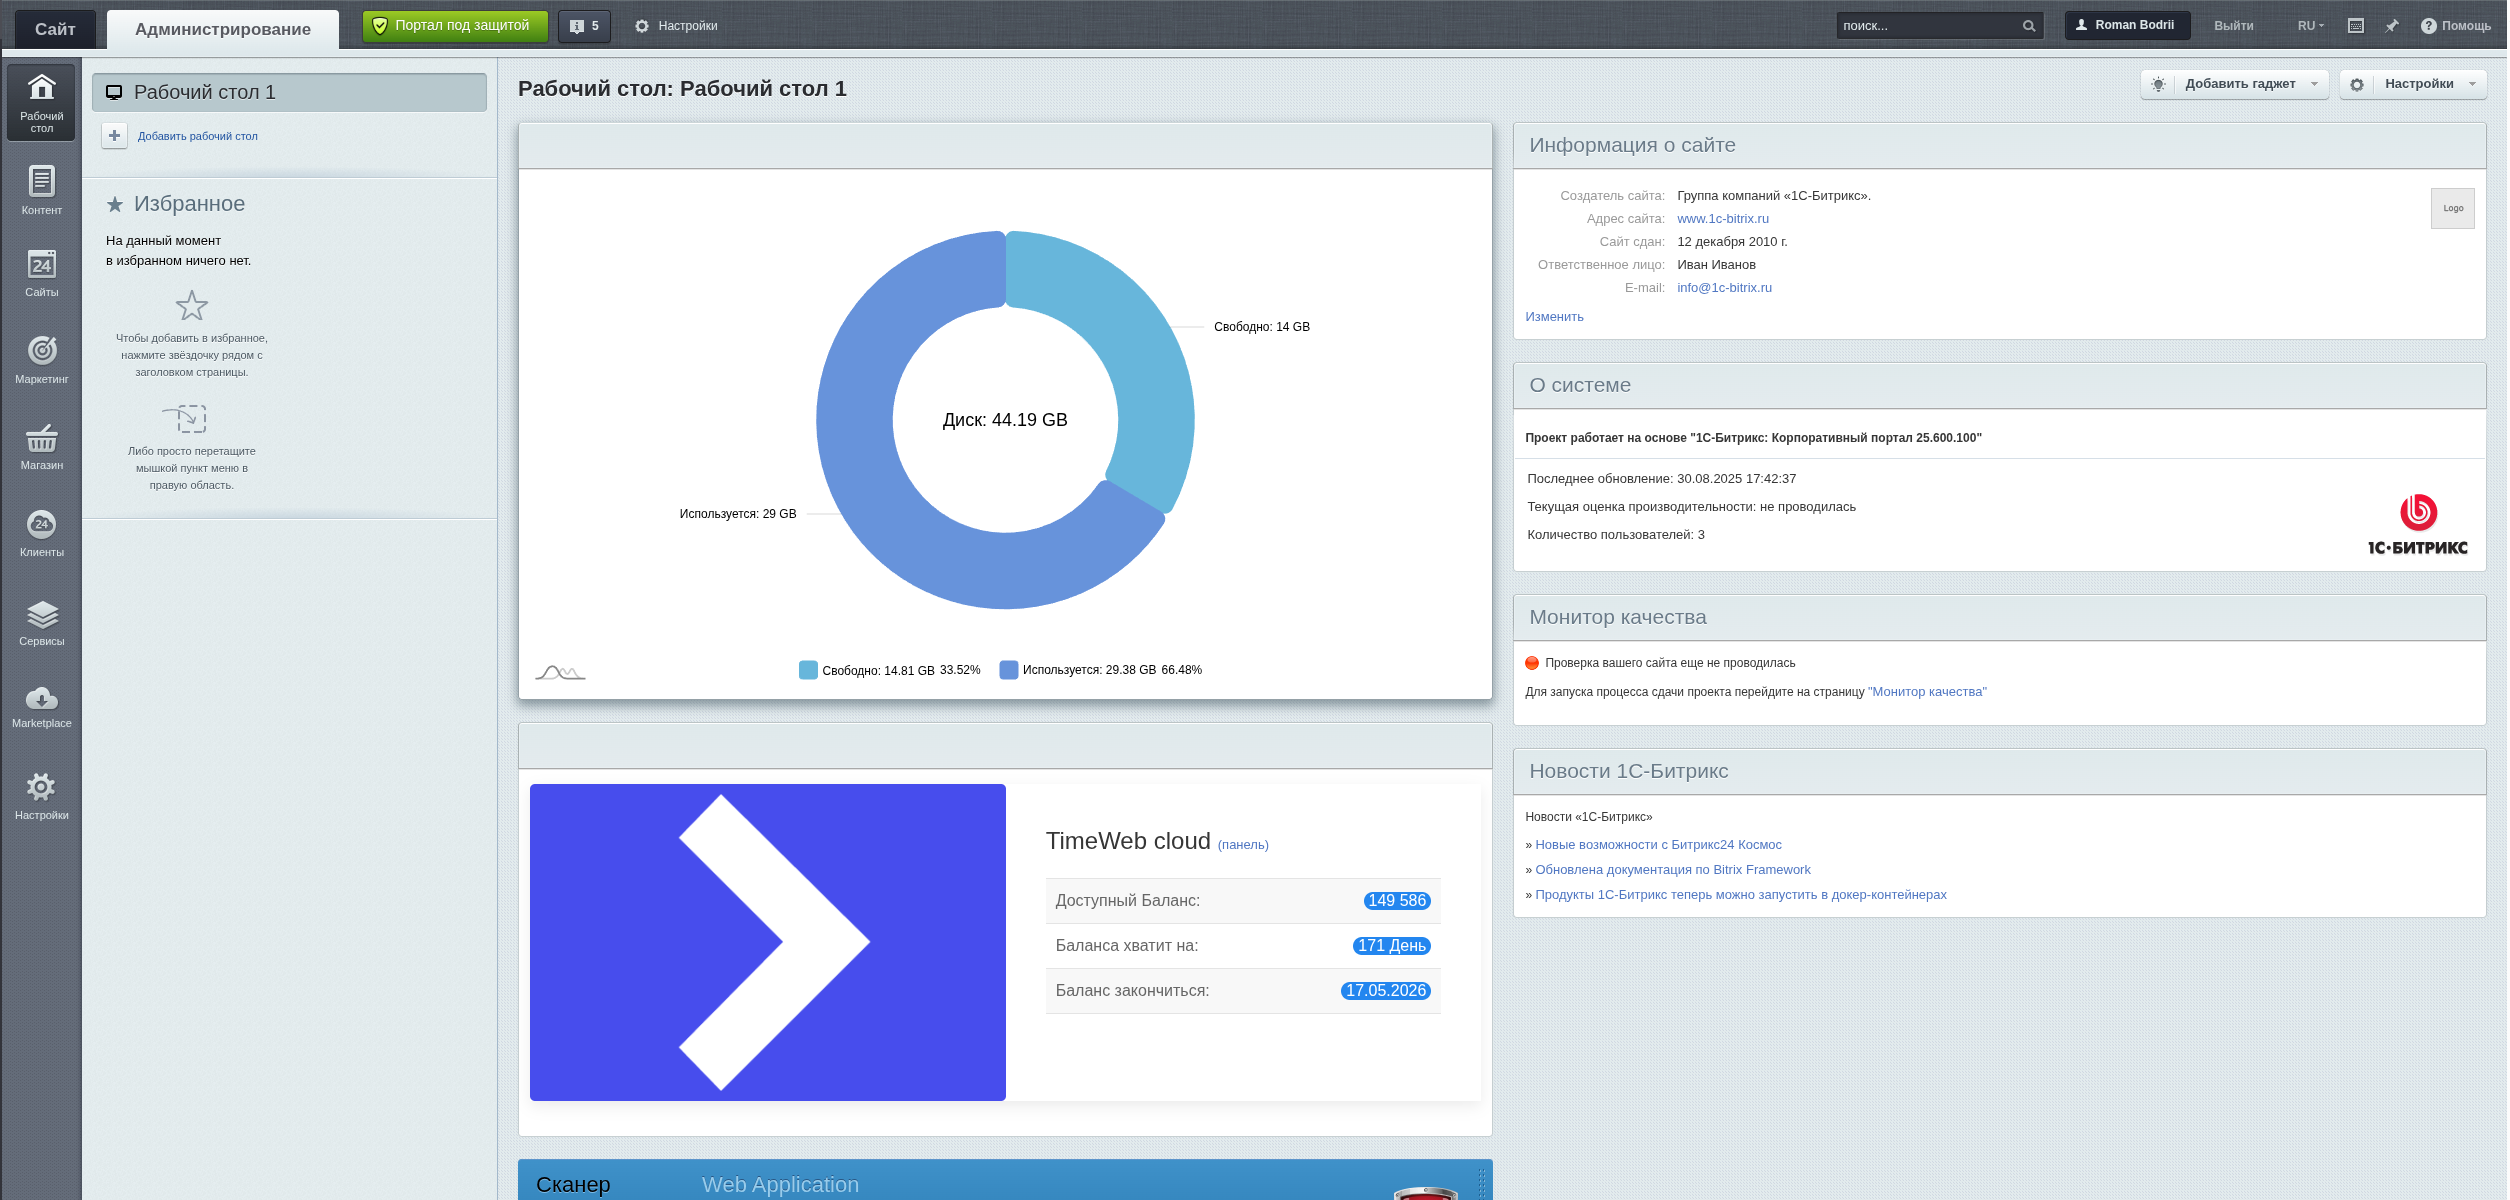
Task: Expand the Добавить гаджет dropdown
Action: pyautogui.click(x=2238, y=84)
